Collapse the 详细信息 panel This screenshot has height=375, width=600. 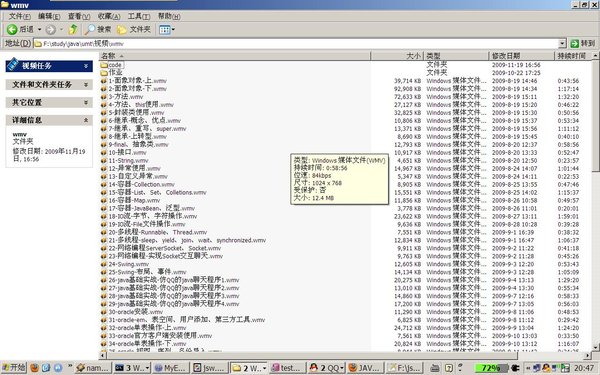(86, 120)
